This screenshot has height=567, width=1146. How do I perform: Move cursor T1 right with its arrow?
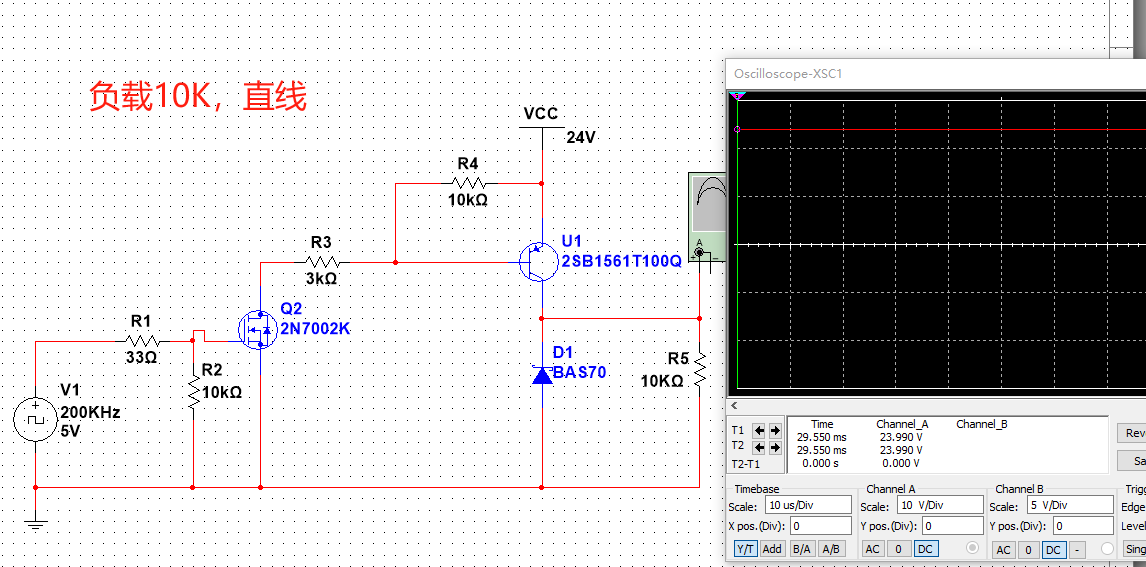tap(775, 430)
